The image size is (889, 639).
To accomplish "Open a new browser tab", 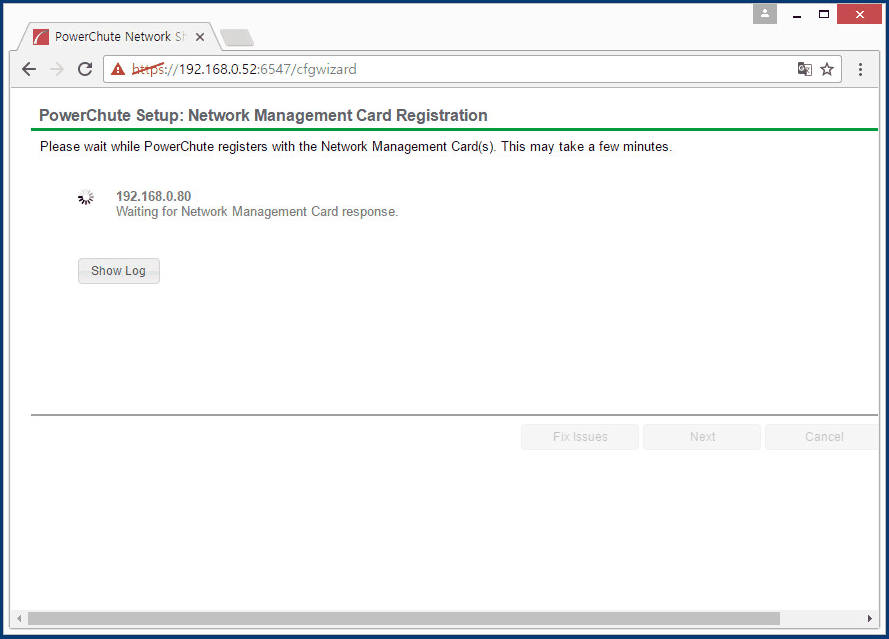I will (237, 37).
